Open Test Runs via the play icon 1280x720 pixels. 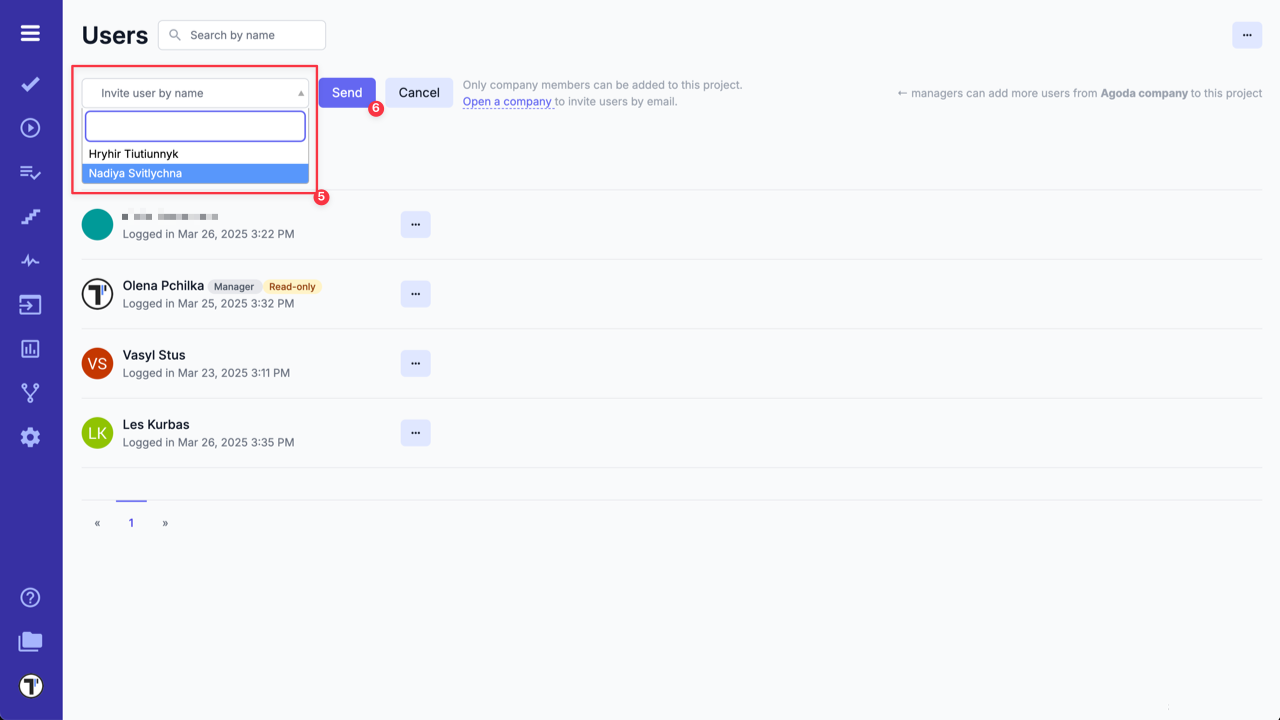pos(30,128)
